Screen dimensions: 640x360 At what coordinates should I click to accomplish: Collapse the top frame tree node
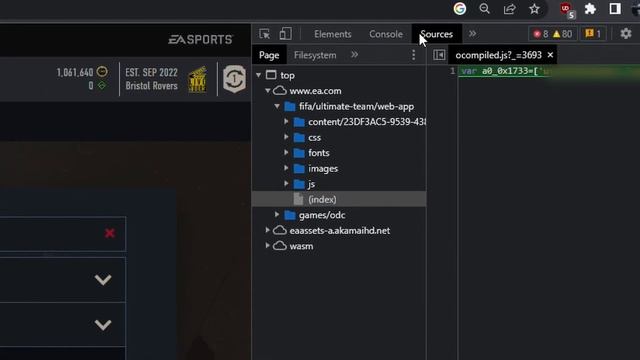click(258, 75)
